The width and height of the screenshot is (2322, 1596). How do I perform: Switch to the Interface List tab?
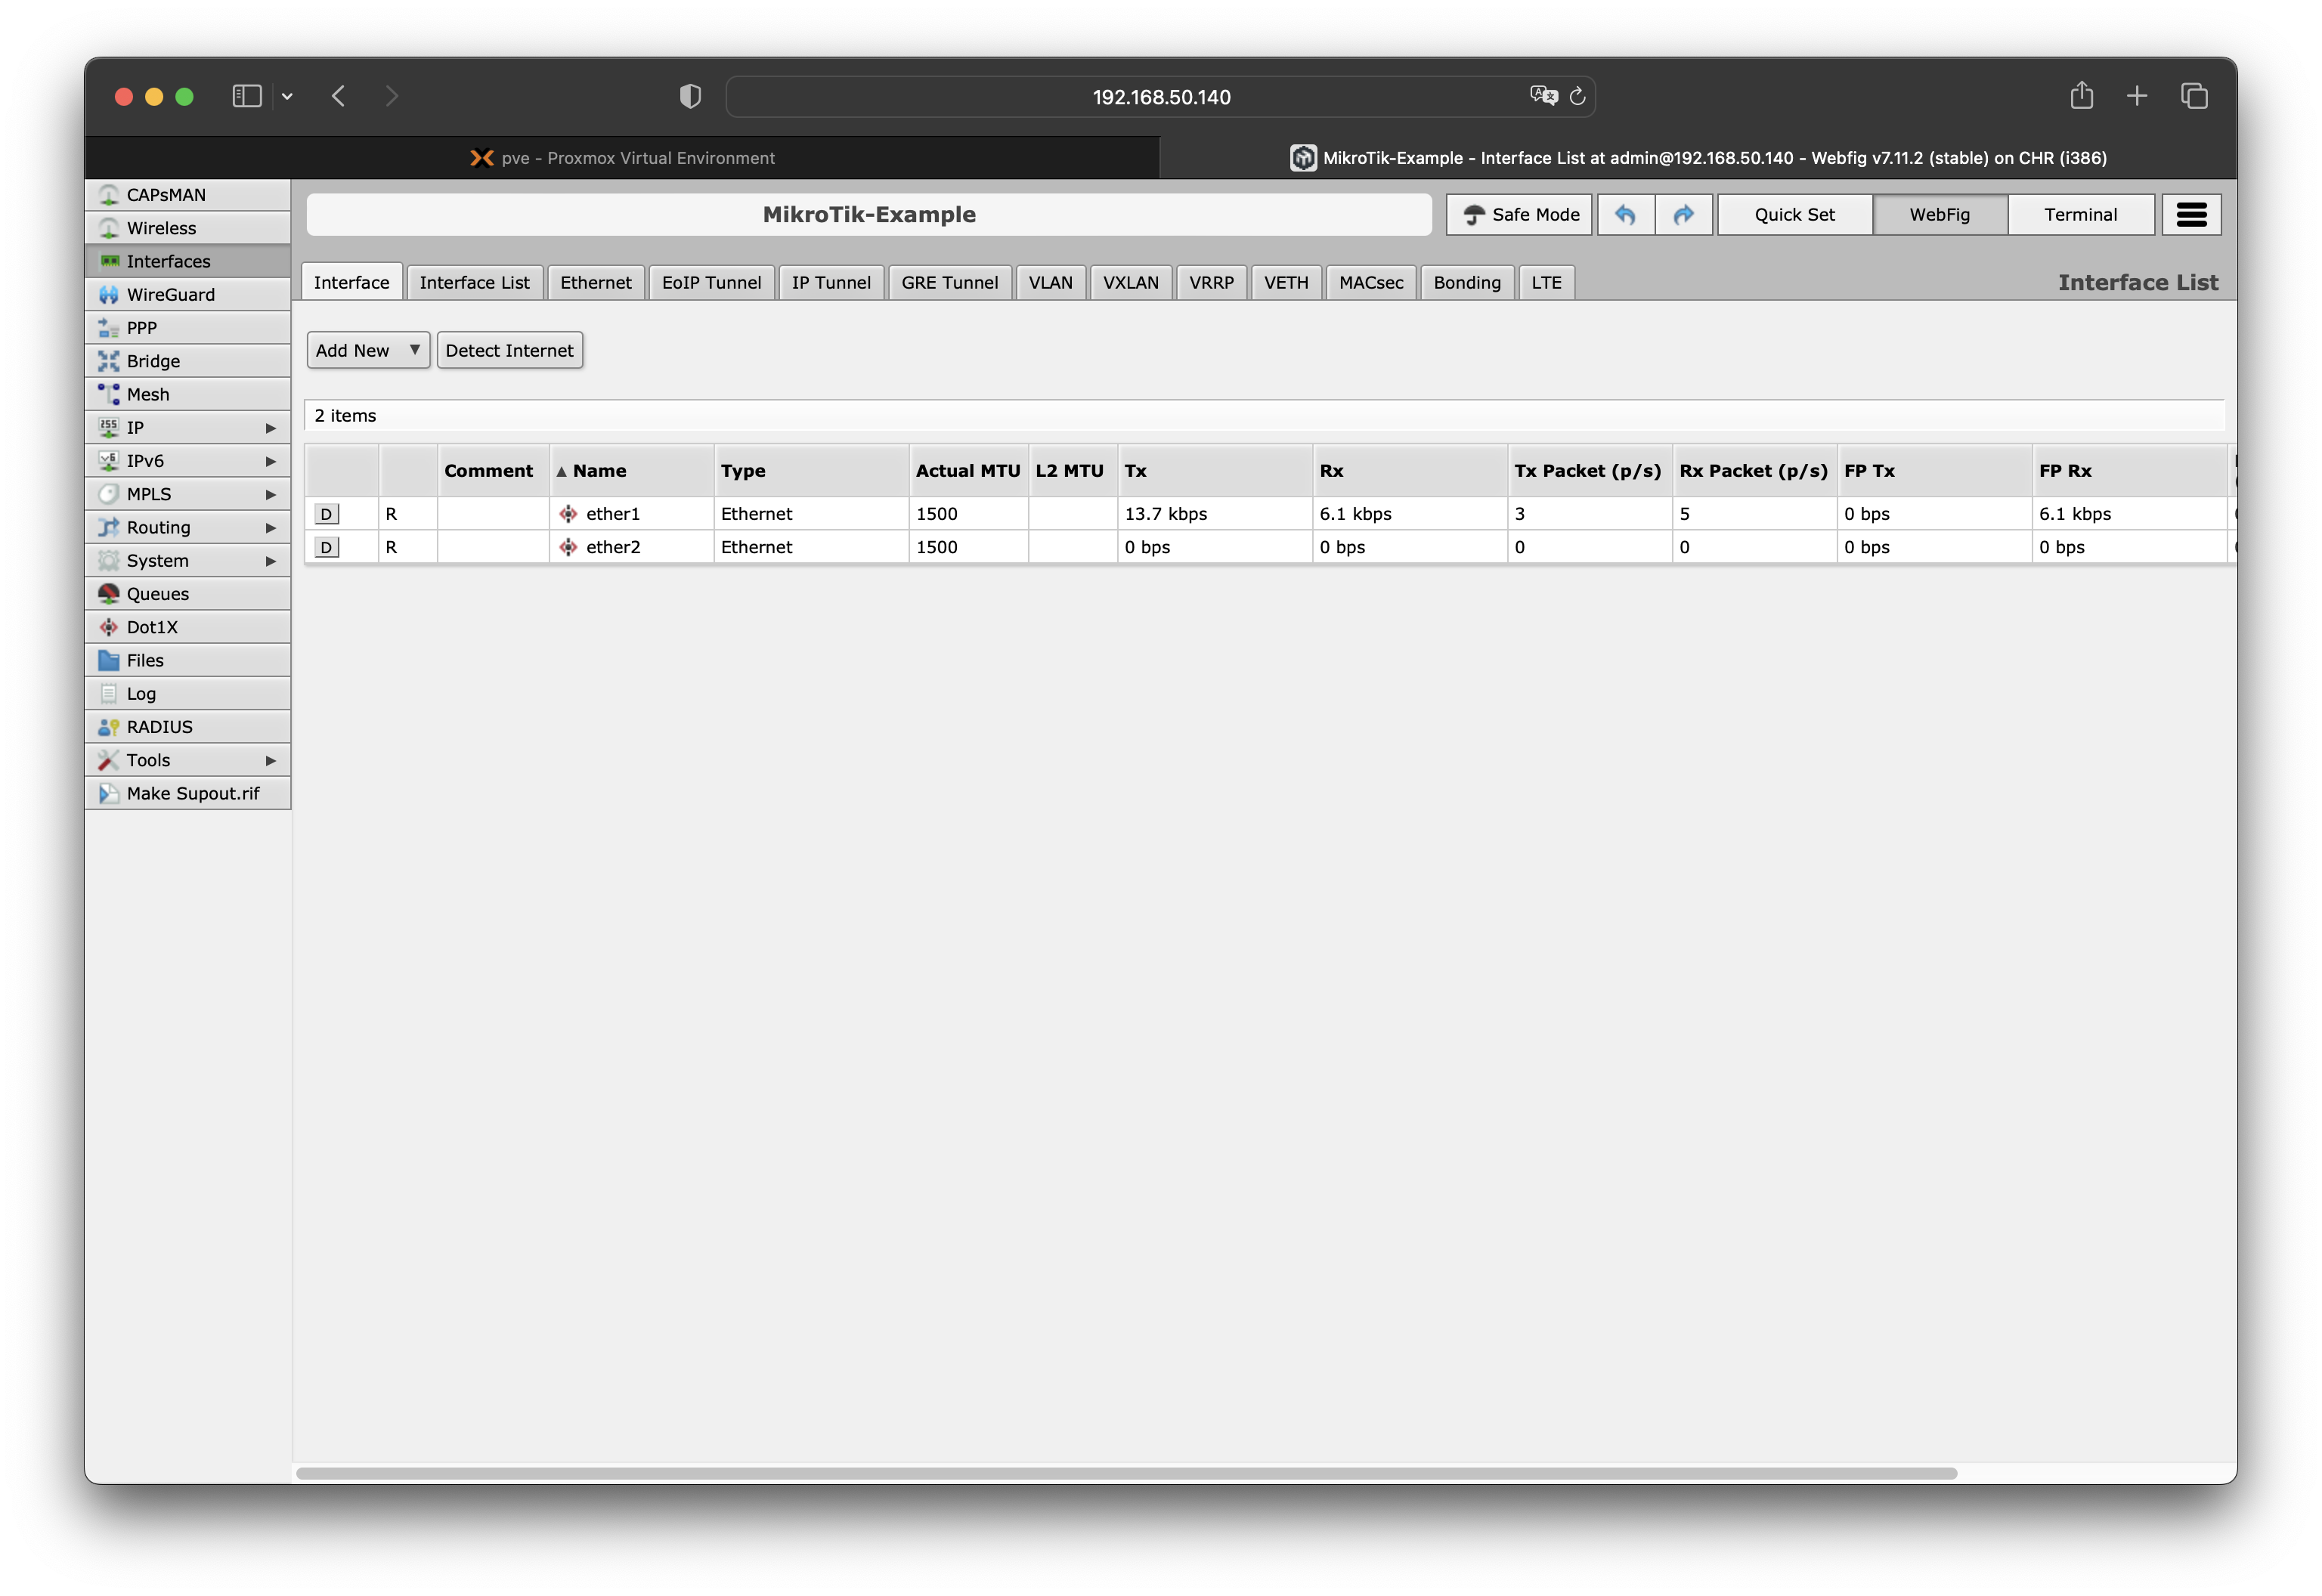pos(474,282)
